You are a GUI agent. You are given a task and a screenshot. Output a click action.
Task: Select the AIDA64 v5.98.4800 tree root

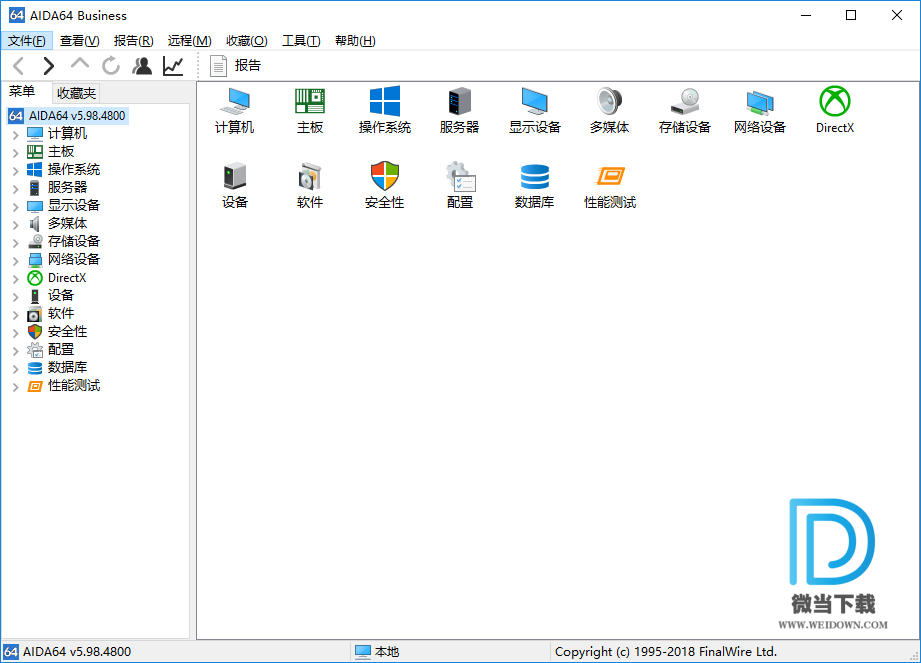coord(68,116)
